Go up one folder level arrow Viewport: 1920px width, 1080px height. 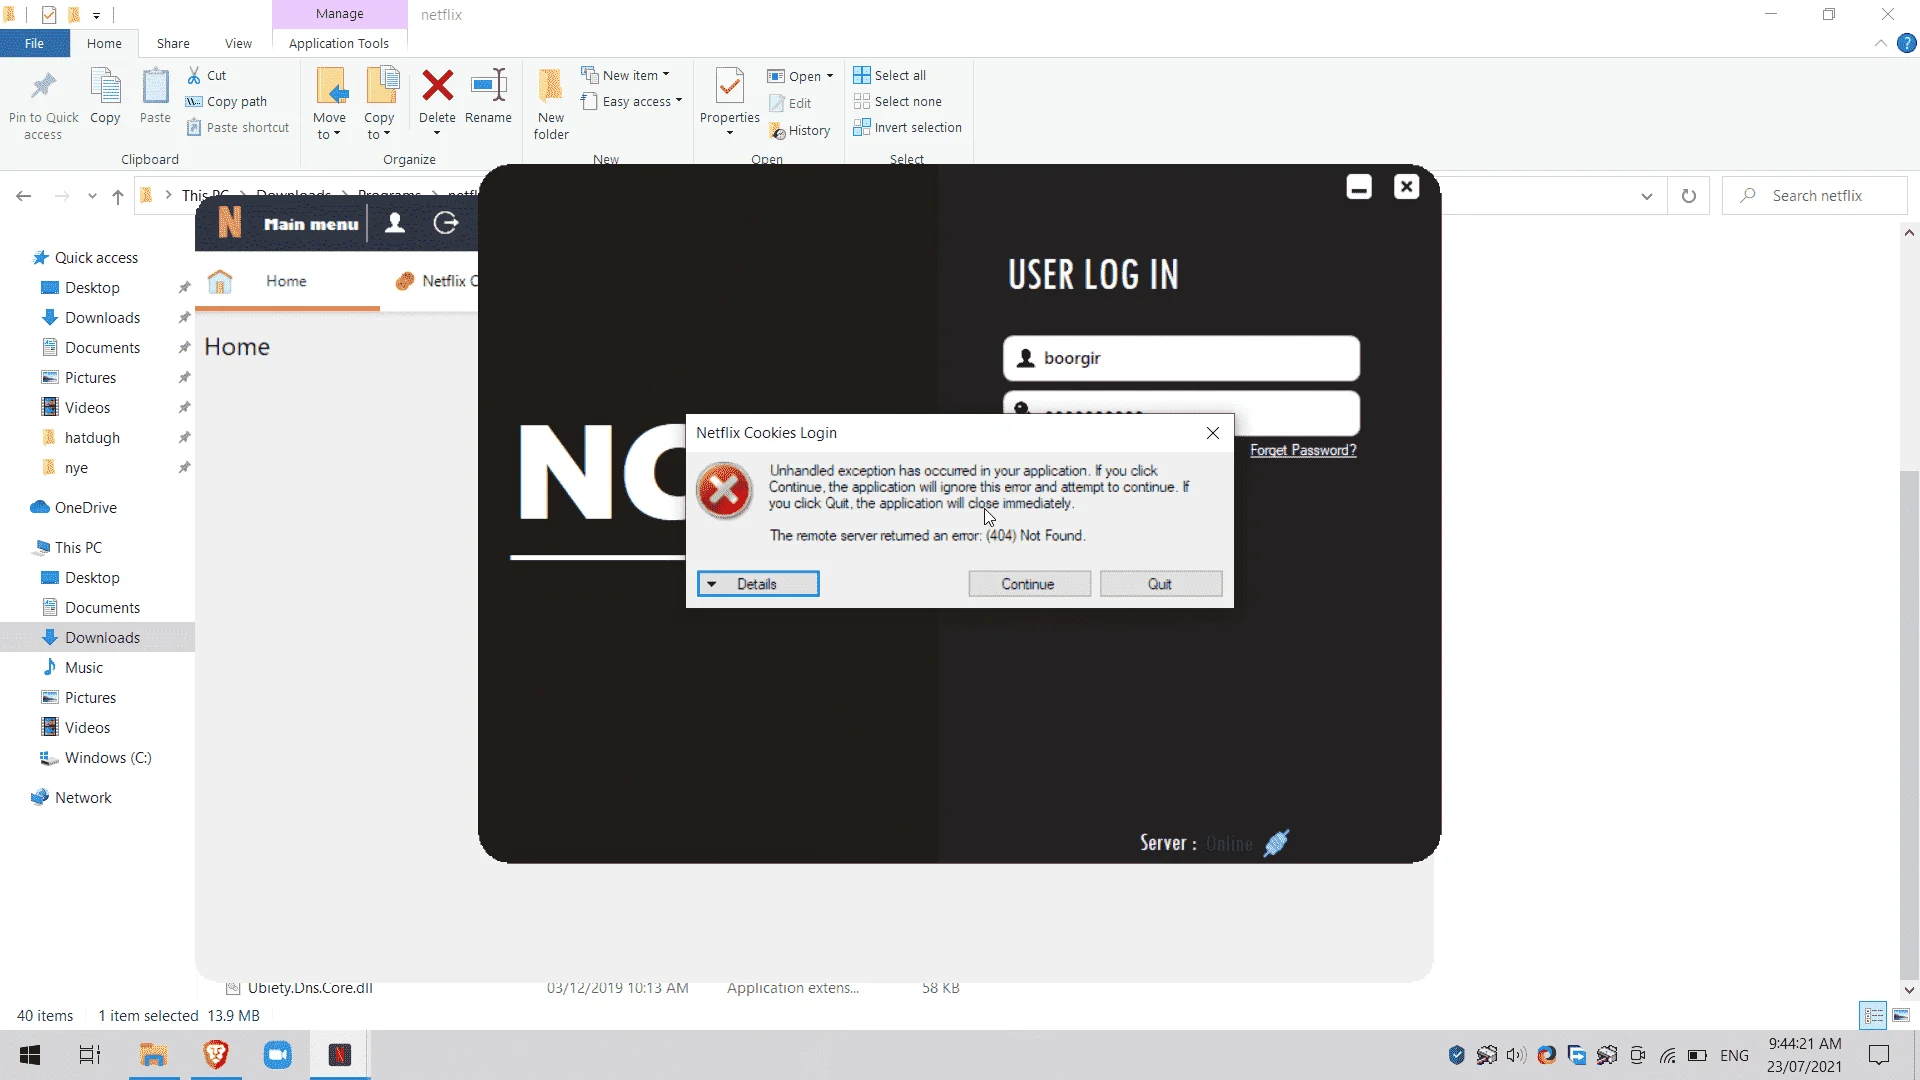[118, 196]
